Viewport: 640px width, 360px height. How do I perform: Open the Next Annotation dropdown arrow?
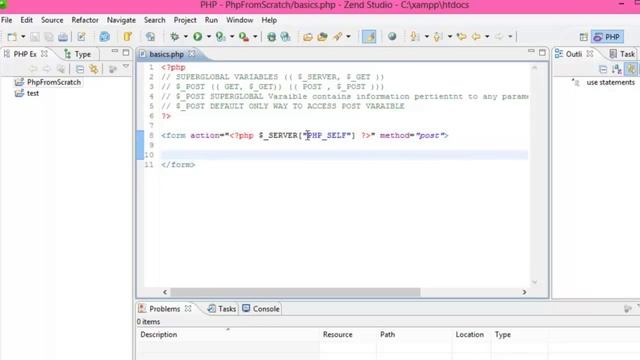tap(427, 37)
